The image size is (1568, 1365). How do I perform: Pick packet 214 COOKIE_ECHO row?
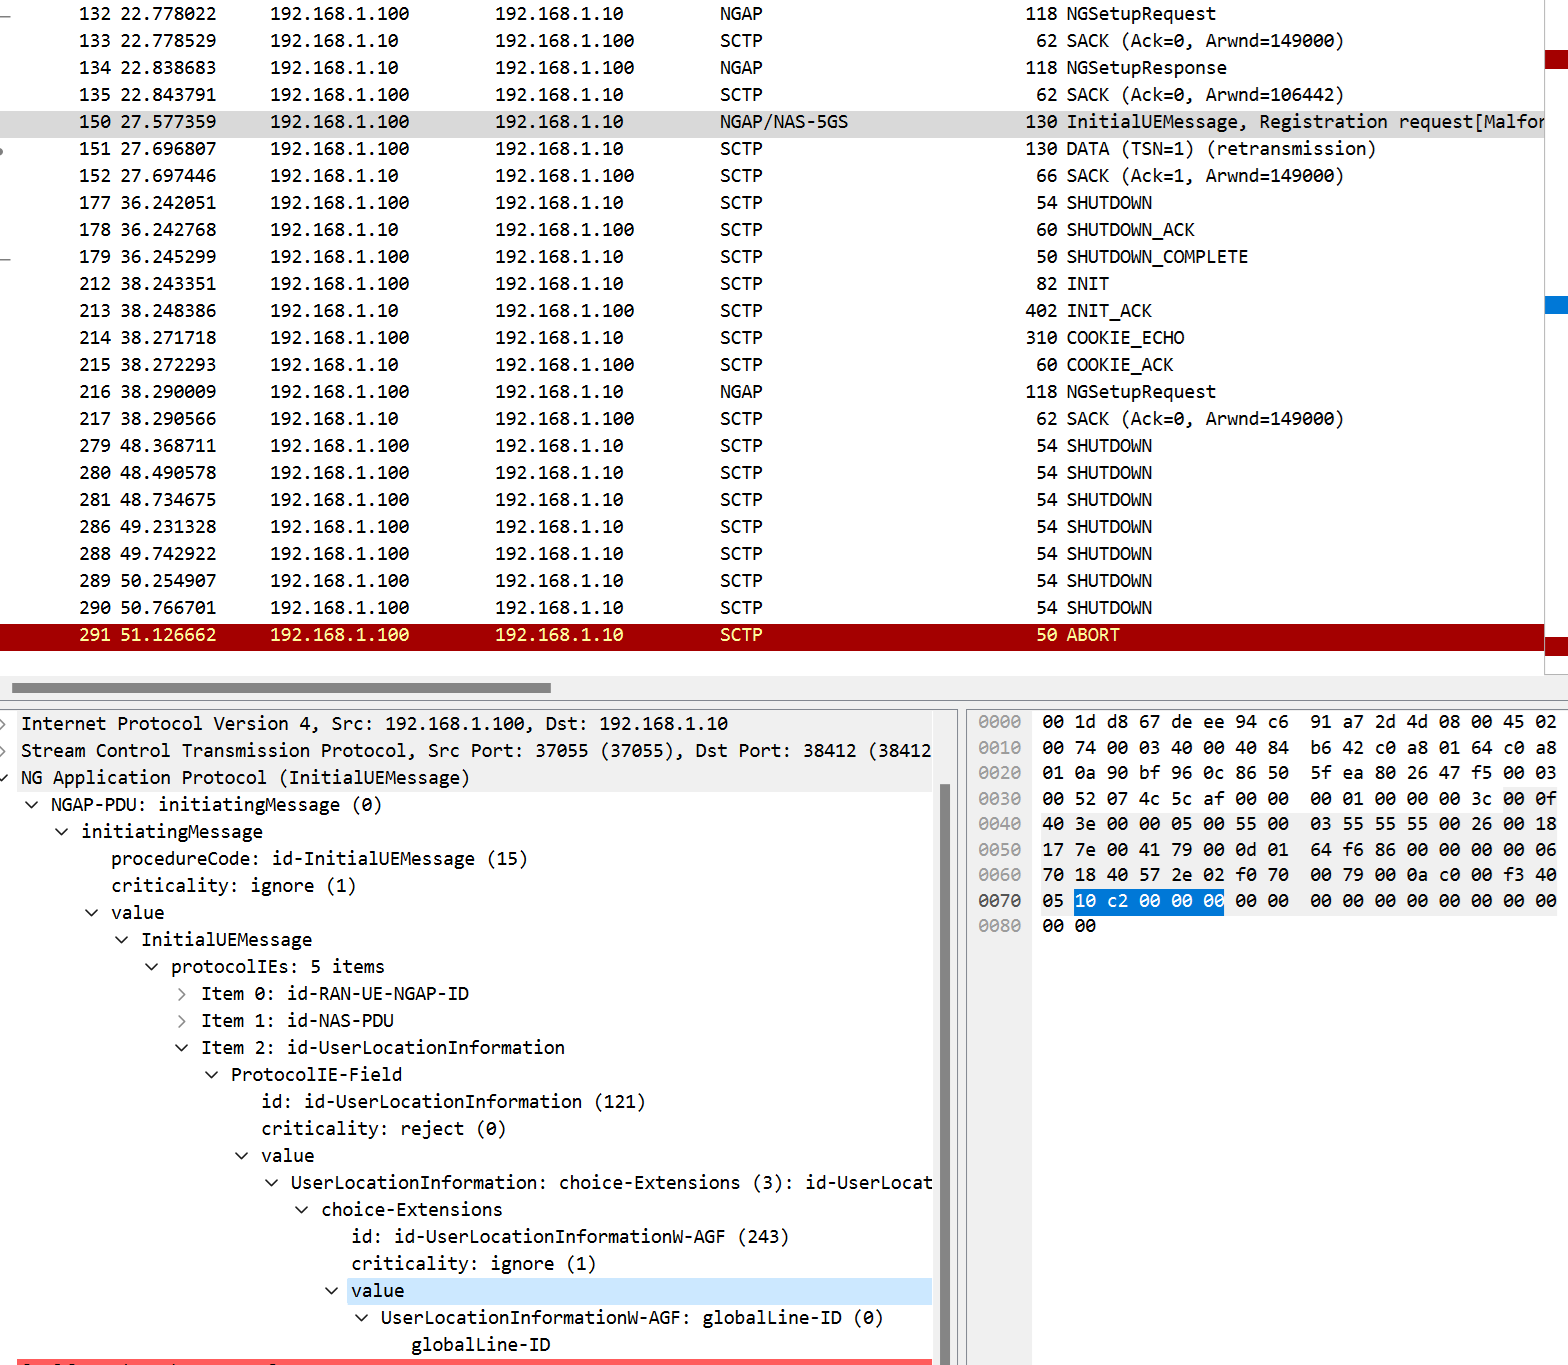(x=600, y=338)
